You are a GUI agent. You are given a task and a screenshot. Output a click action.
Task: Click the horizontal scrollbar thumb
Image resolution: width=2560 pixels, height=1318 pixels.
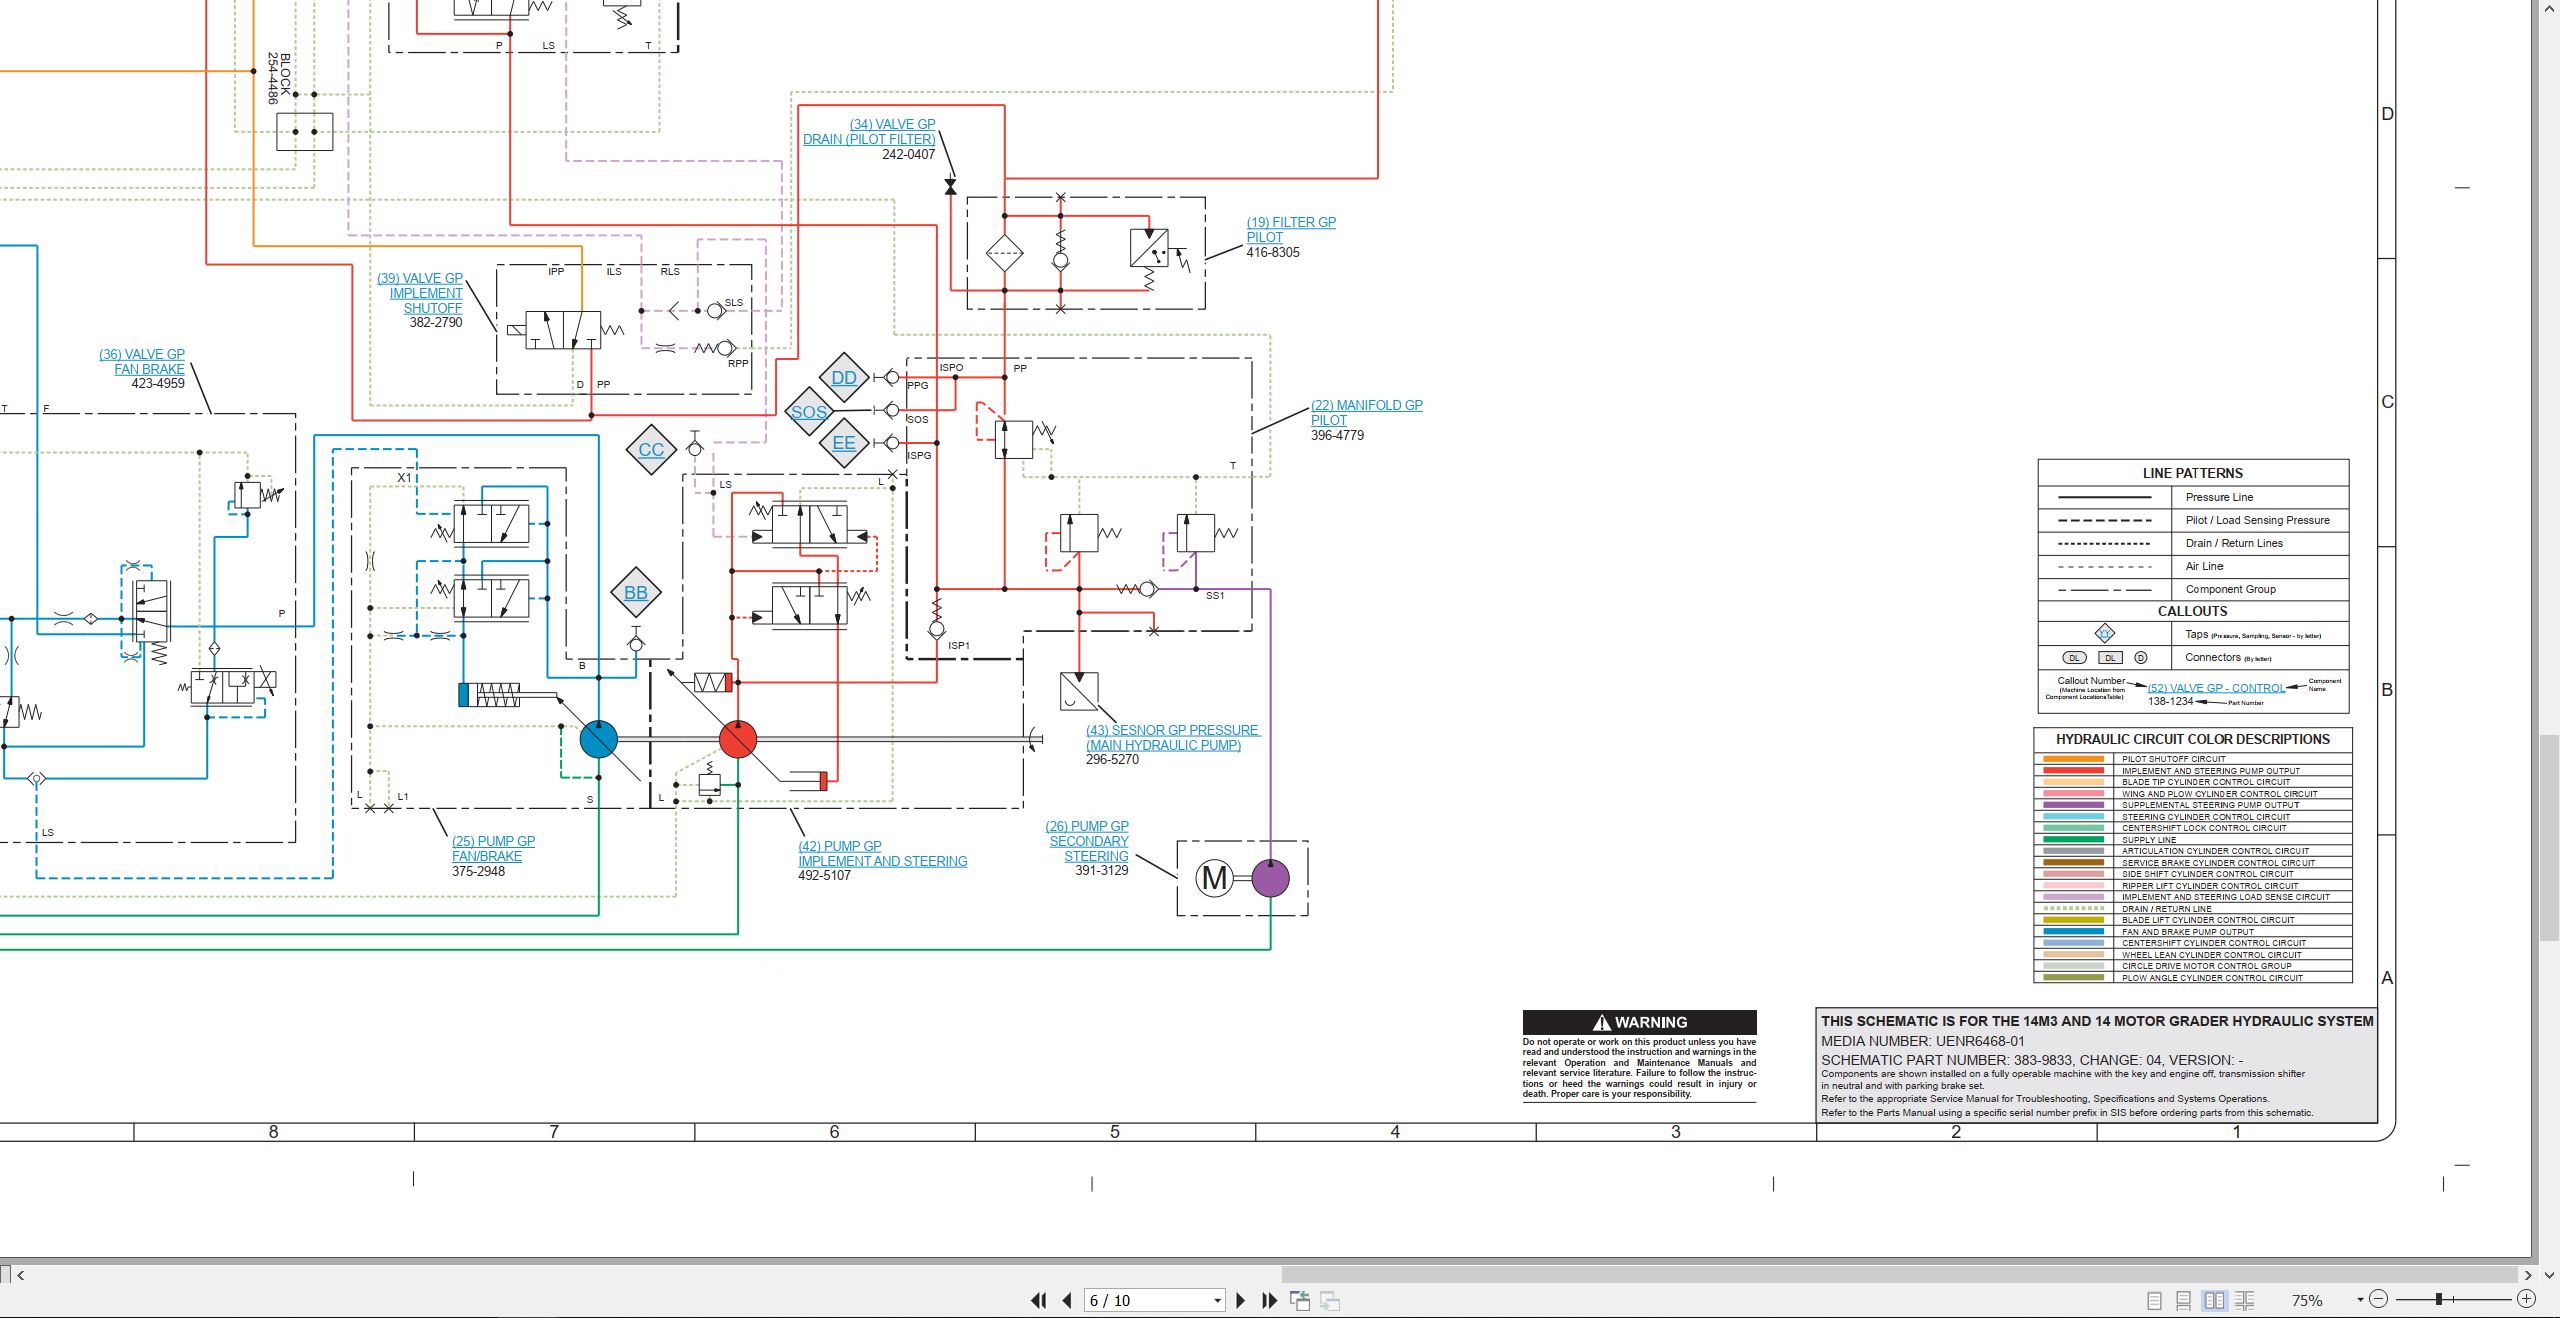[x=1899, y=1275]
